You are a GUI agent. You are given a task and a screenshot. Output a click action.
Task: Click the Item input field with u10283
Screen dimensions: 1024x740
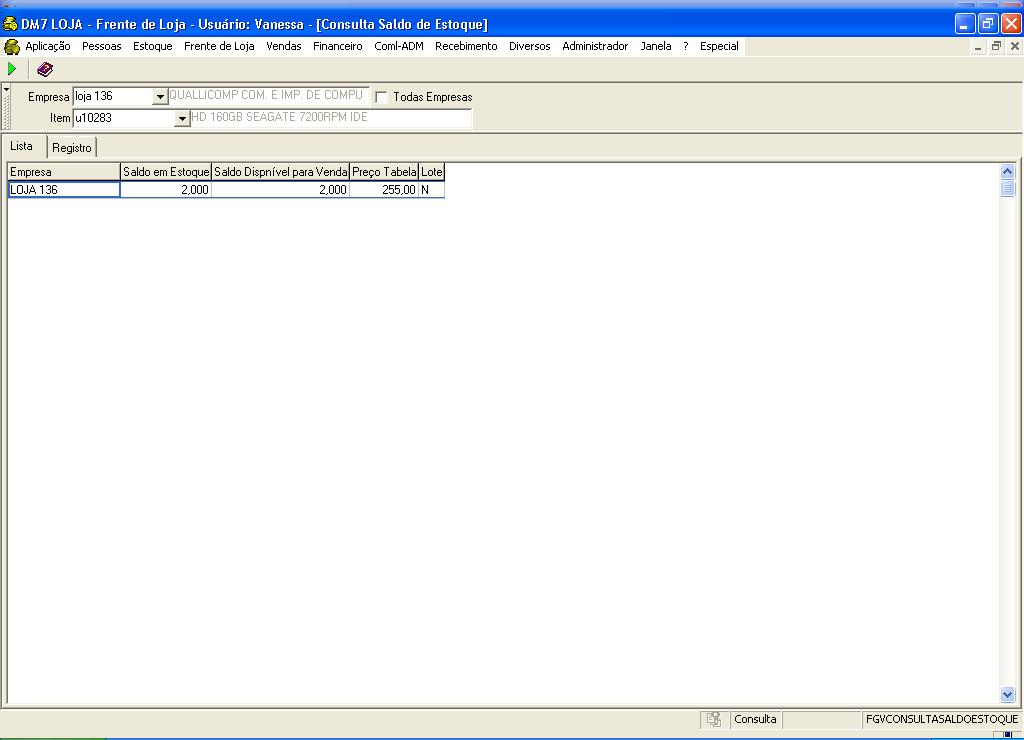[124, 118]
